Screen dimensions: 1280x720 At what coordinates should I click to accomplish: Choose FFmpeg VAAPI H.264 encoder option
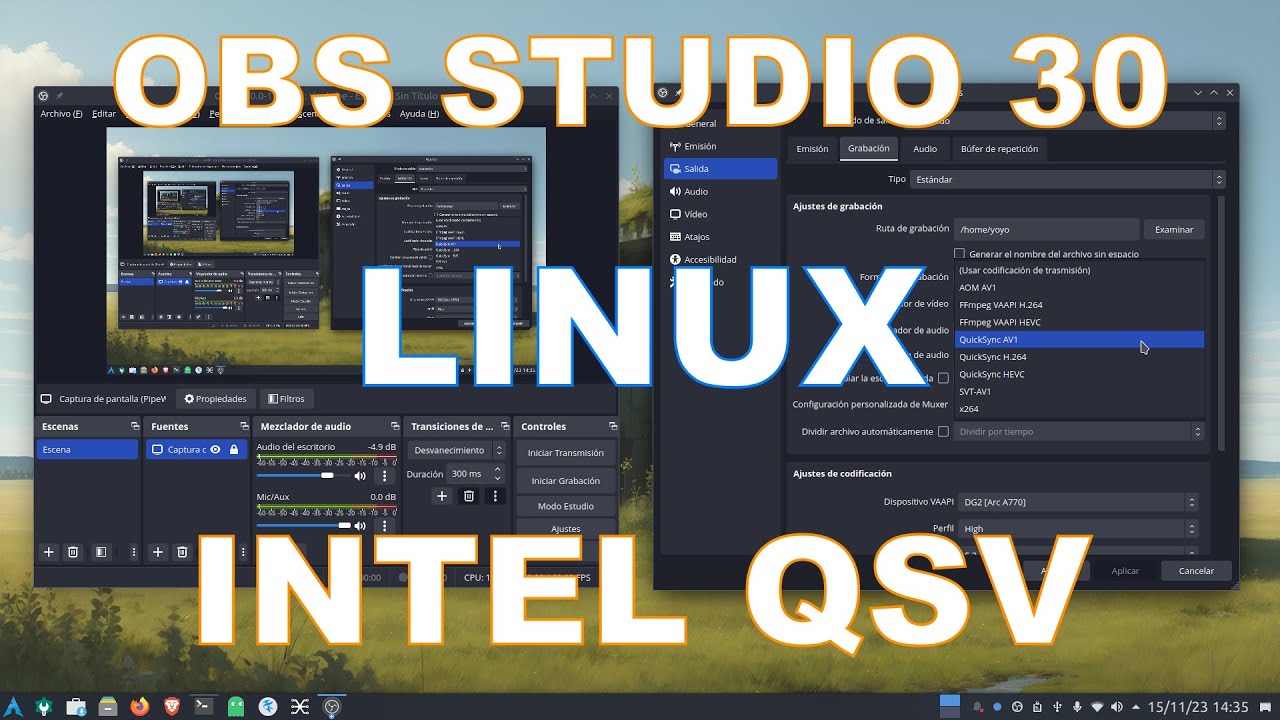pos(1080,305)
